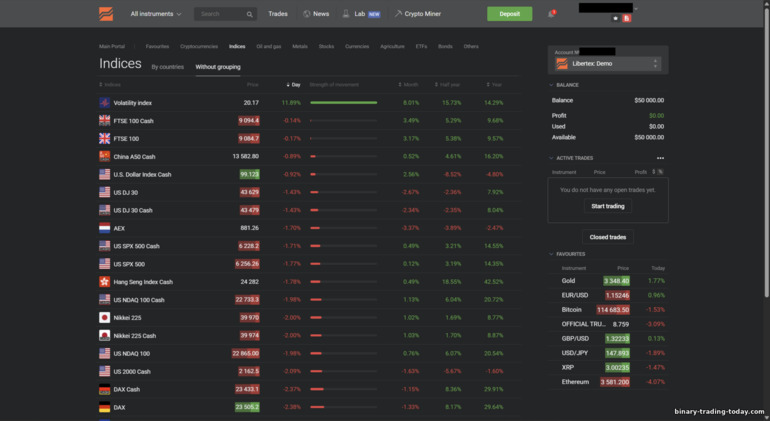Click Volatility index strength of movement bar
The image size is (770, 421).
[344, 103]
